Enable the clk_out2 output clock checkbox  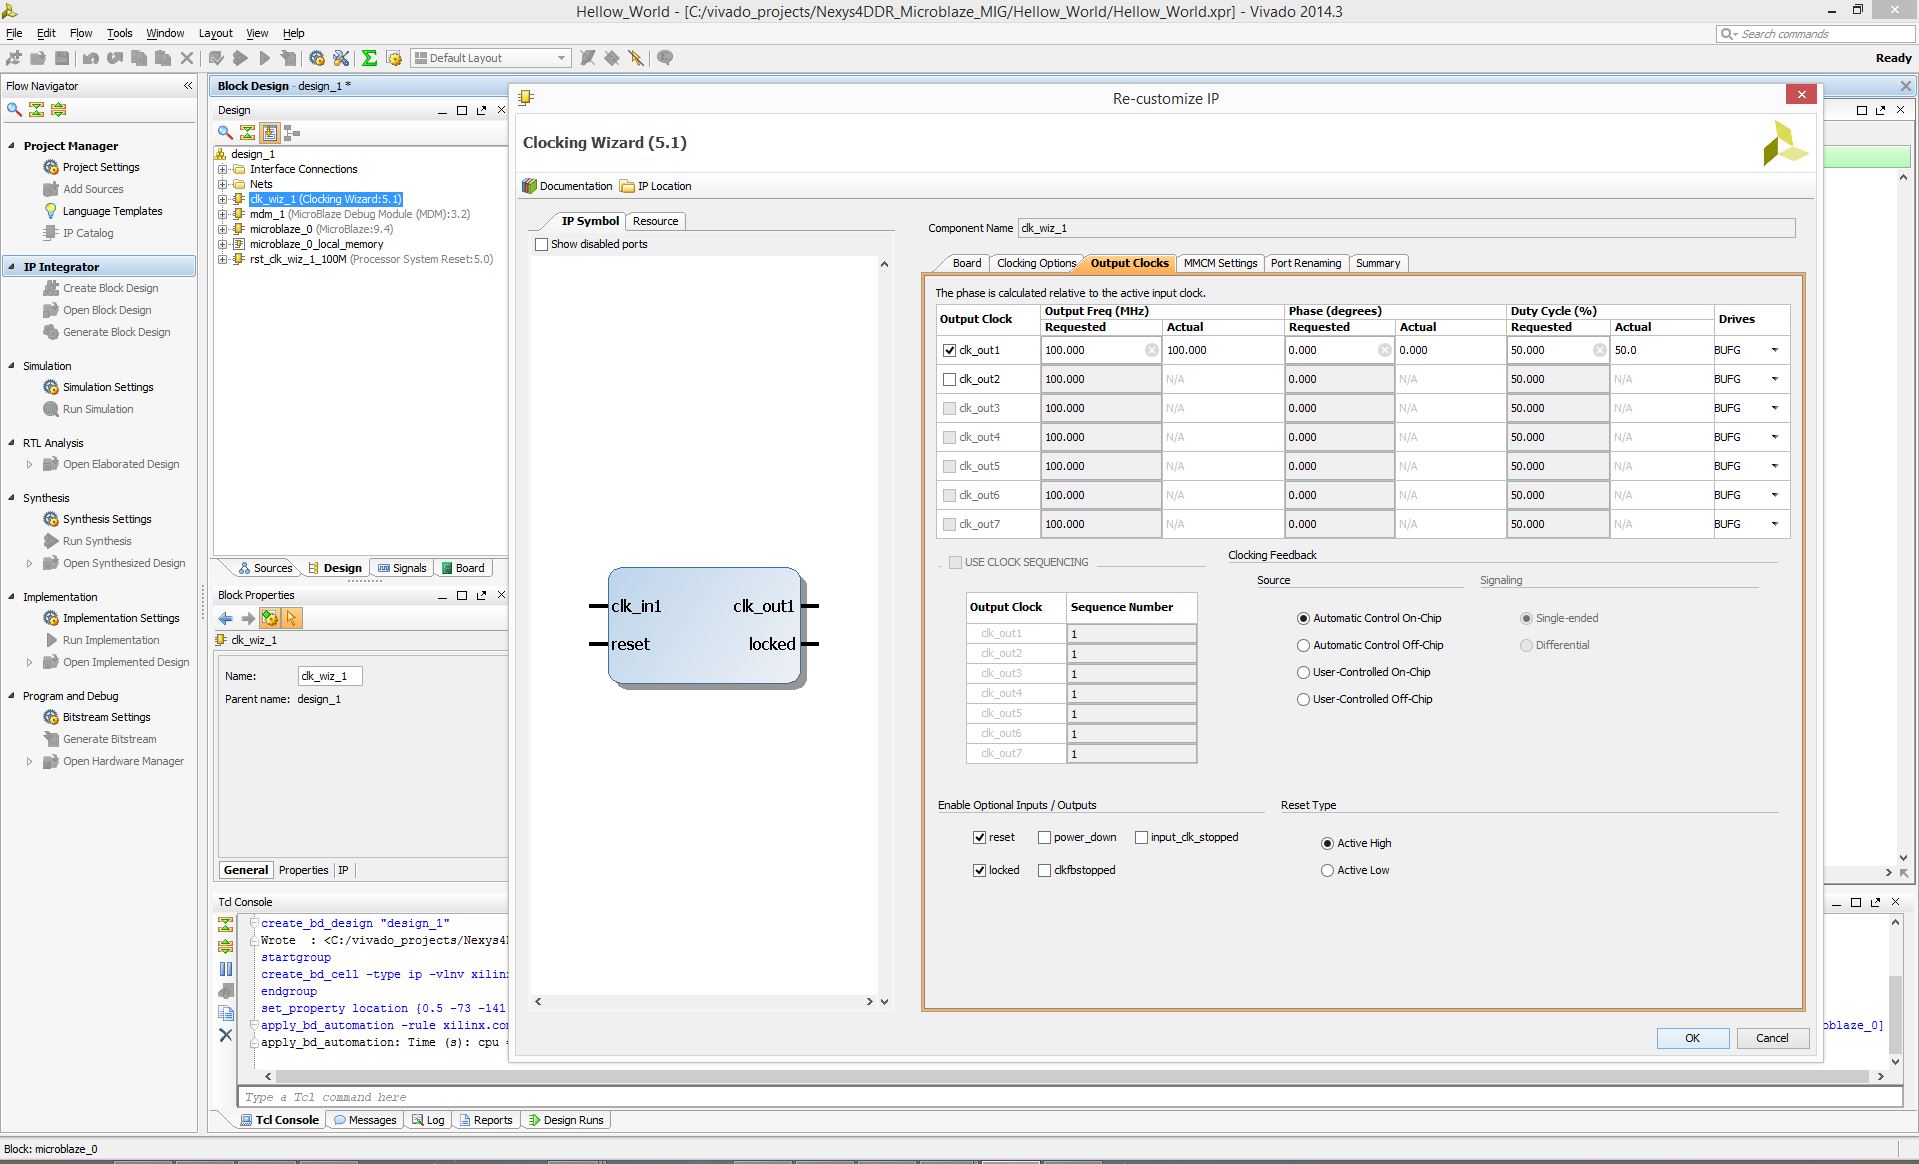pos(950,379)
